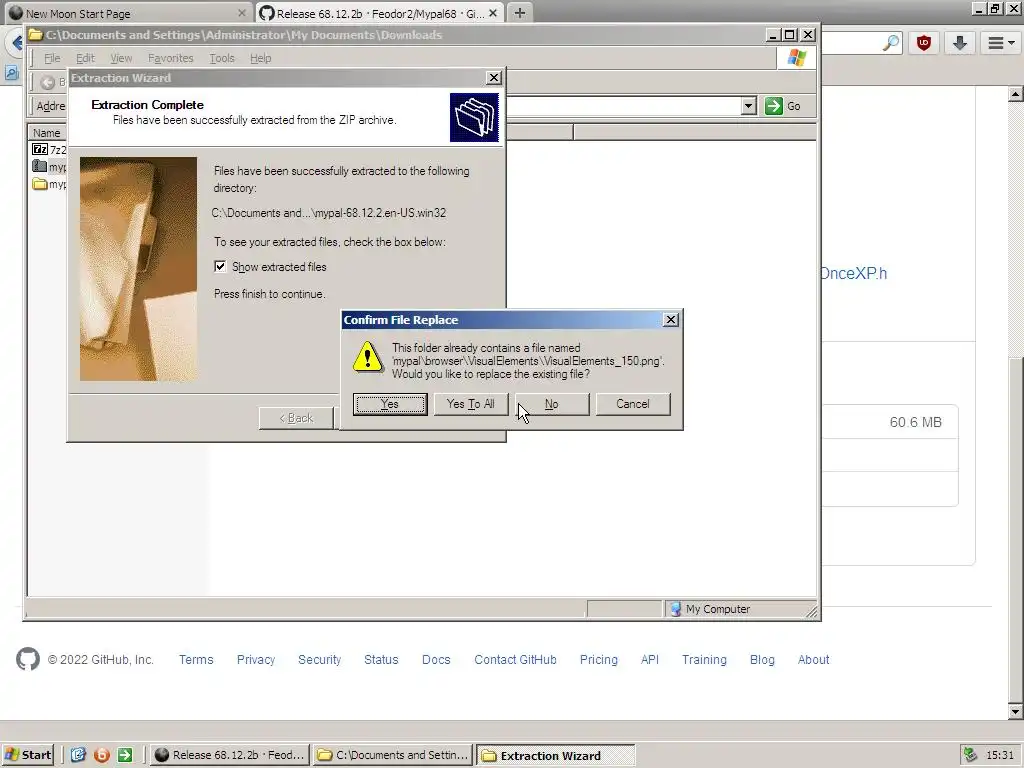Open the View menu in Explorer window
Image resolution: width=1024 pixels, height=768 pixels.
[x=121, y=58]
